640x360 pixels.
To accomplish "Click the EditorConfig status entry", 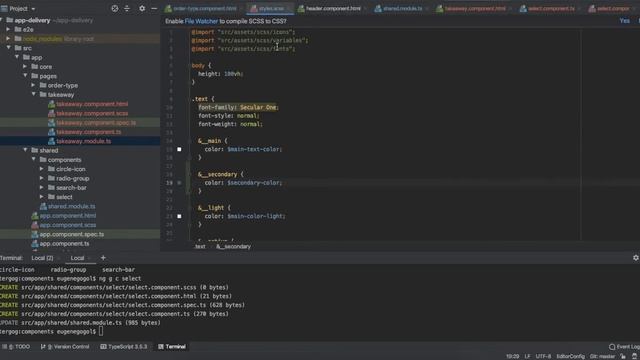I will point(570,356).
